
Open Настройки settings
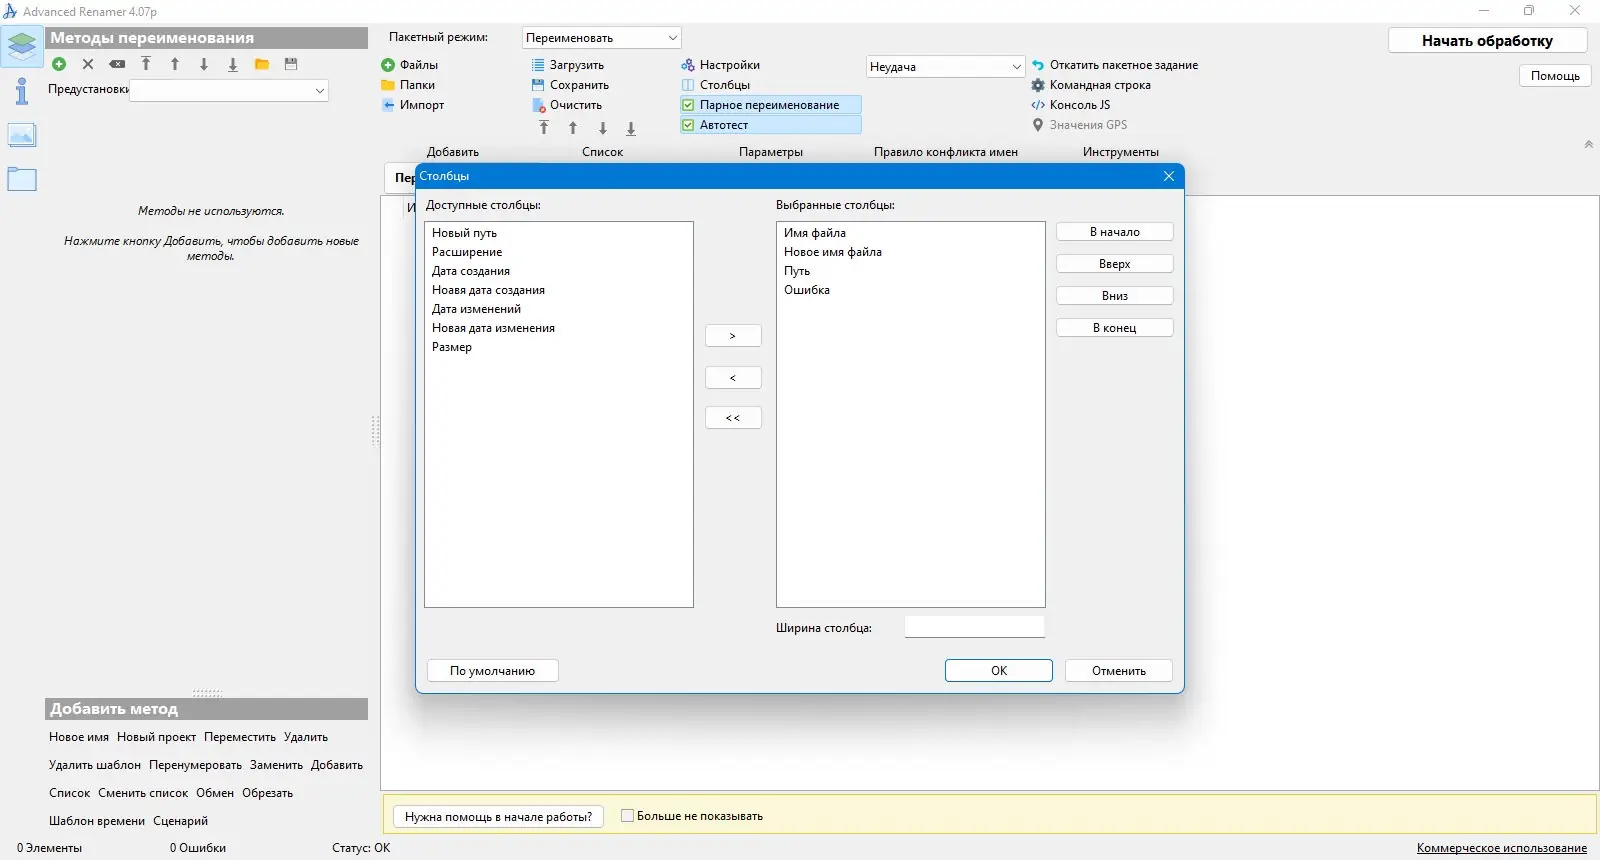point(721,65)
